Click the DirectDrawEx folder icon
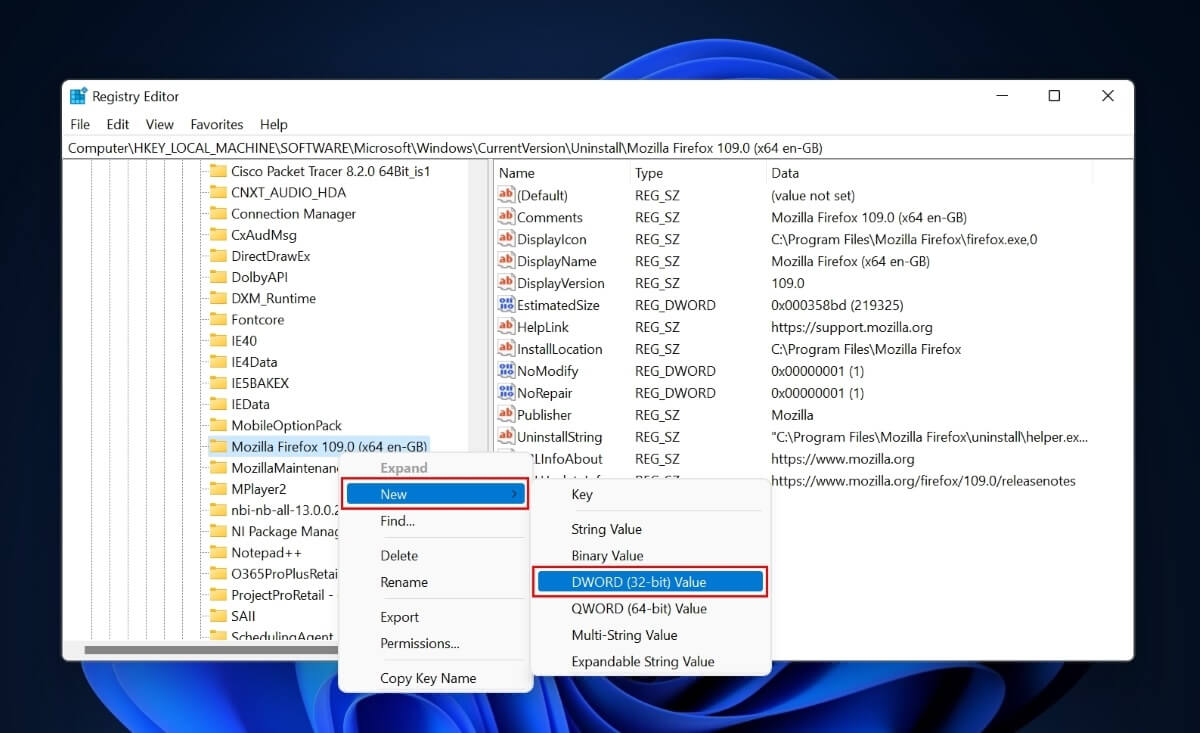Screen dimensions: 1200x733 [219, 256]
